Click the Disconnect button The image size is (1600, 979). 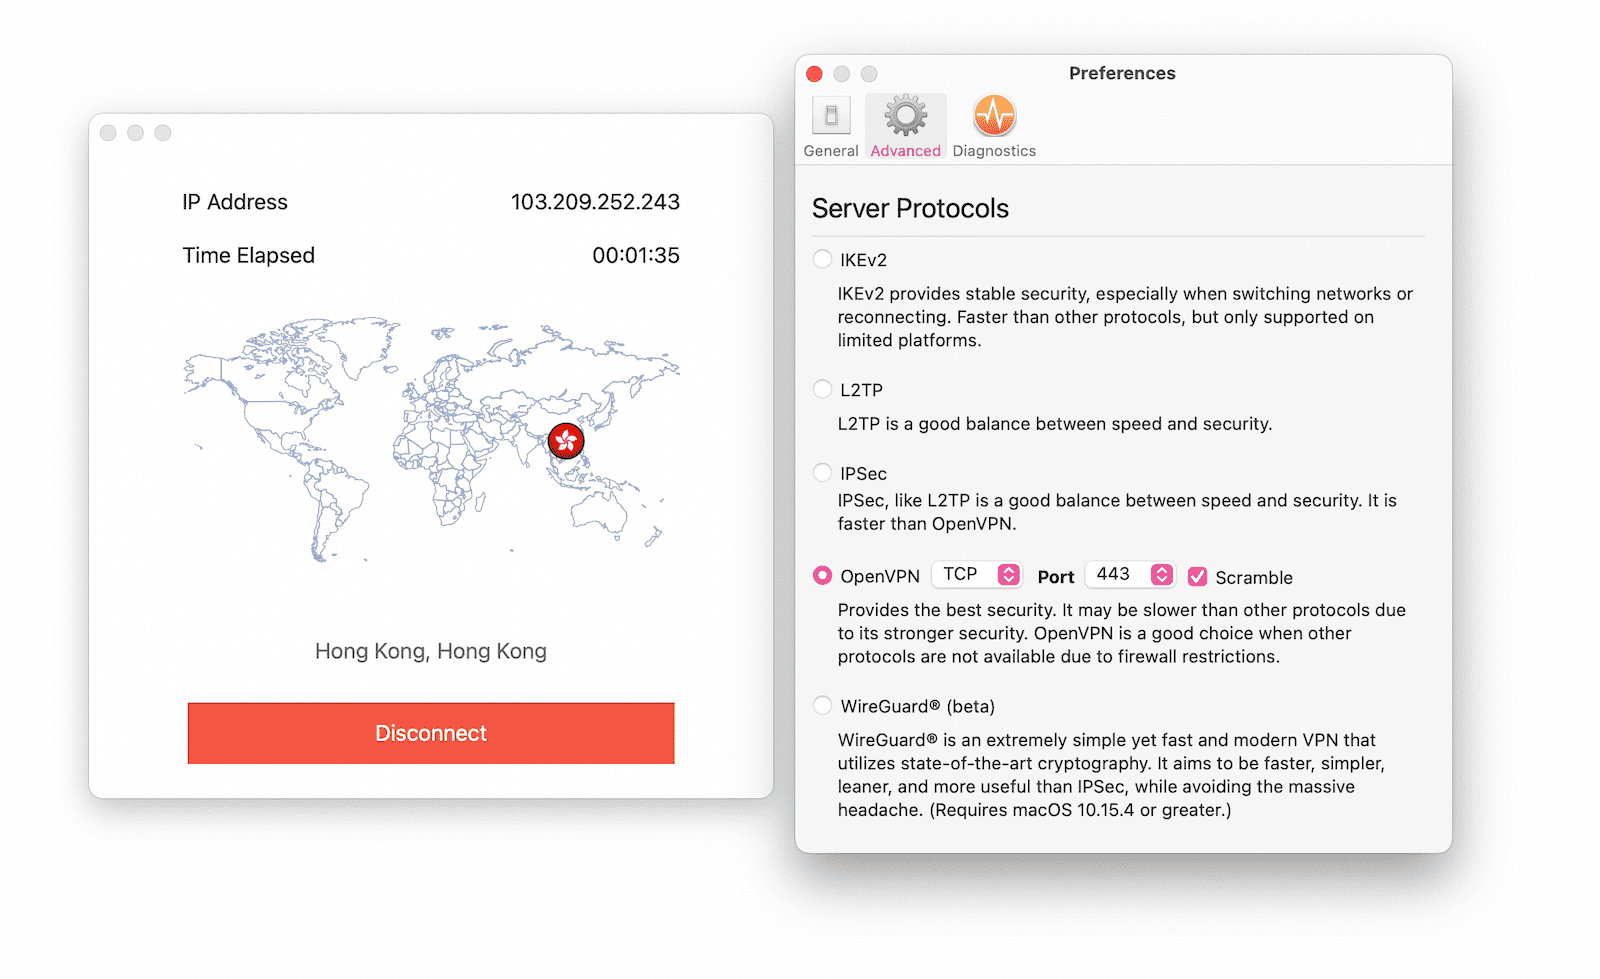click(x=431, y=733)
